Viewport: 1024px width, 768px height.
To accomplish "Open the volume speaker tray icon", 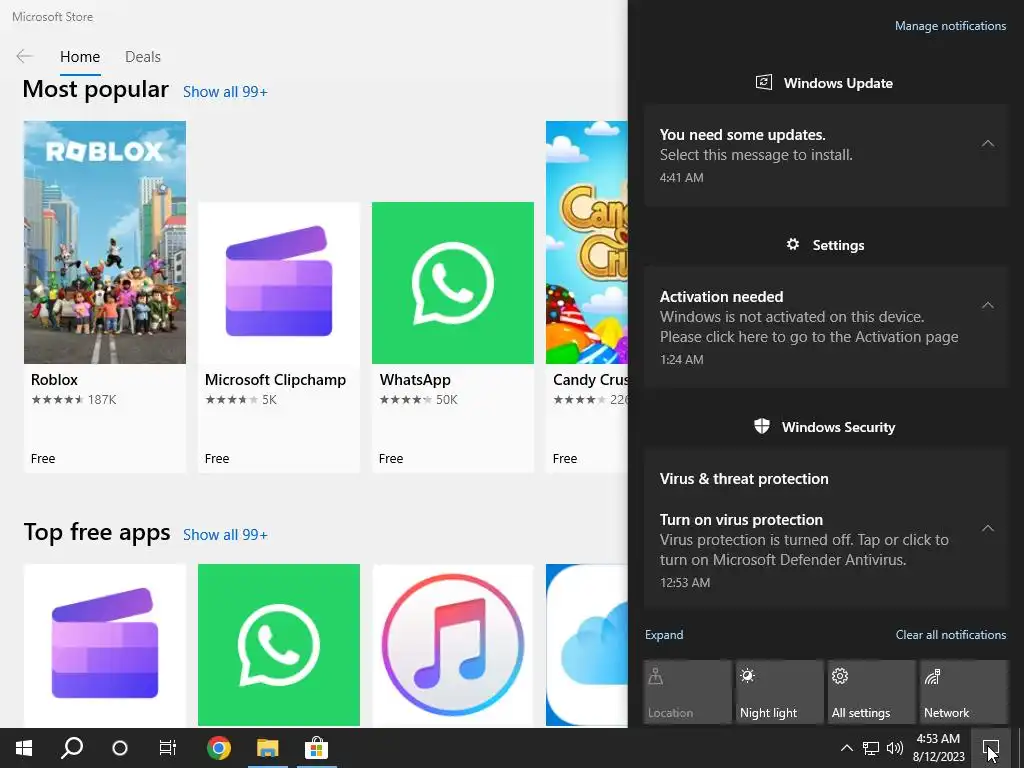I will pyautogui.click(x=895, y=748).
